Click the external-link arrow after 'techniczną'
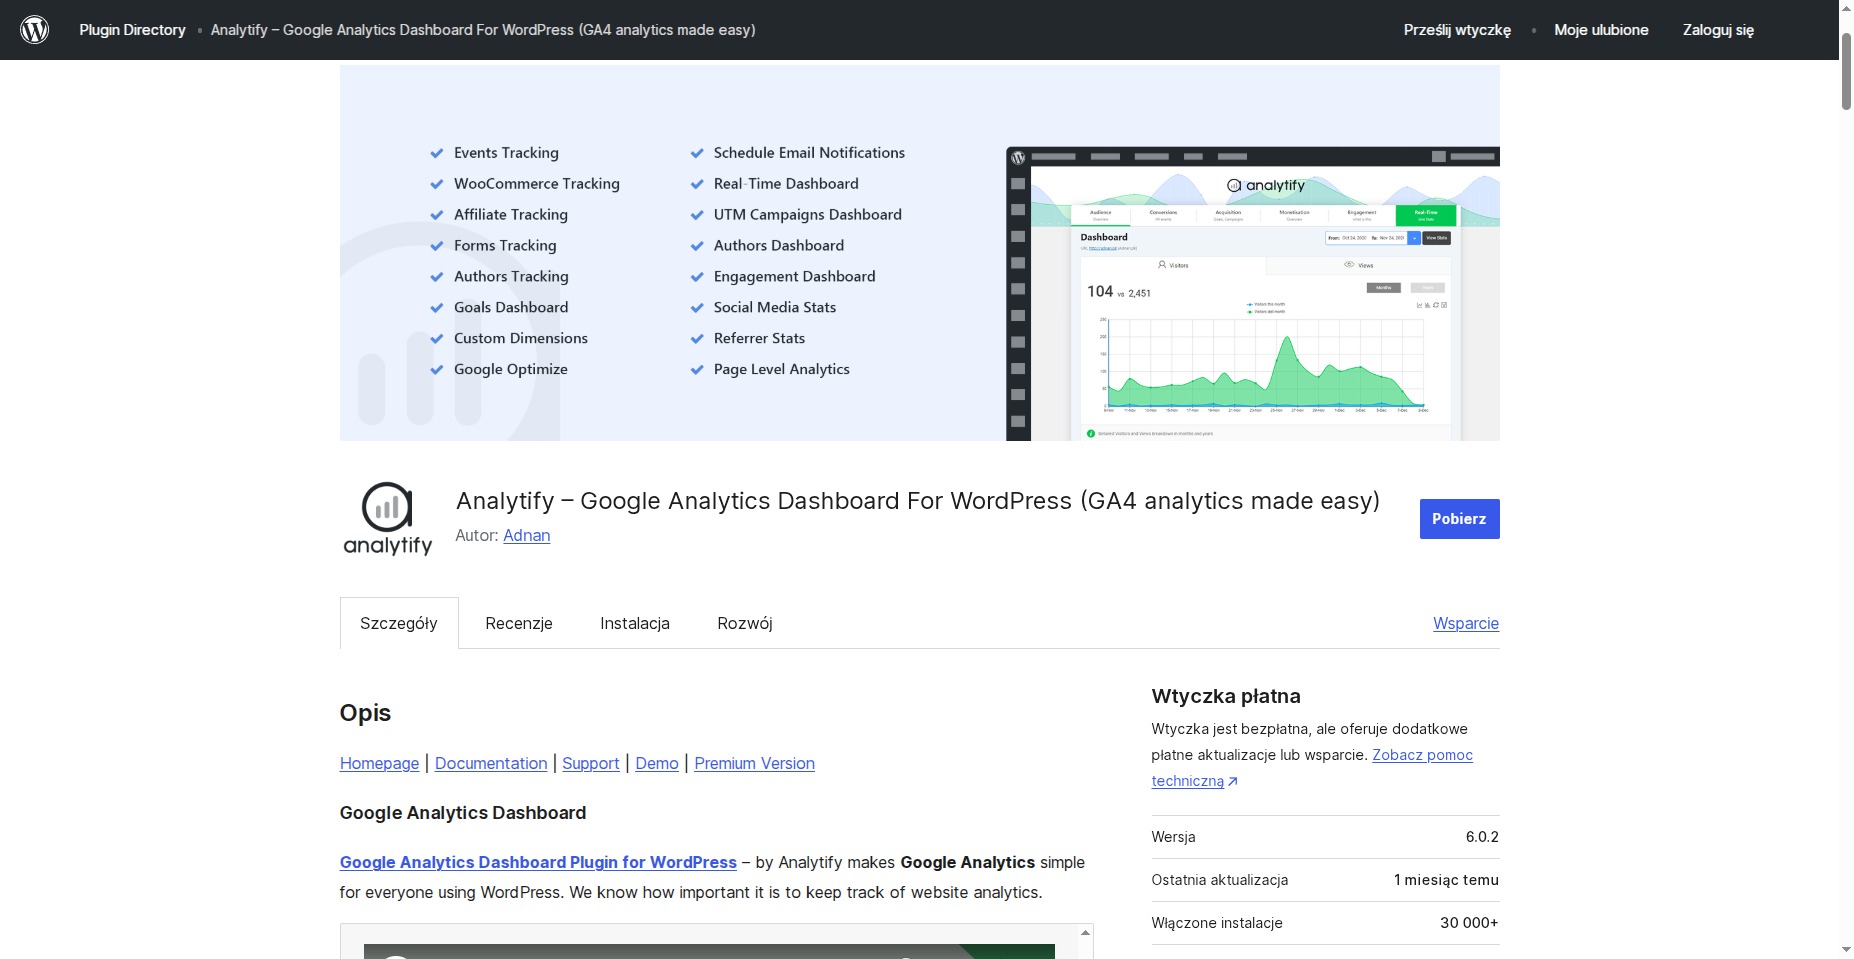This screenshot has width=1854, height=959. pyautogui.click(x=1233, y=782)
